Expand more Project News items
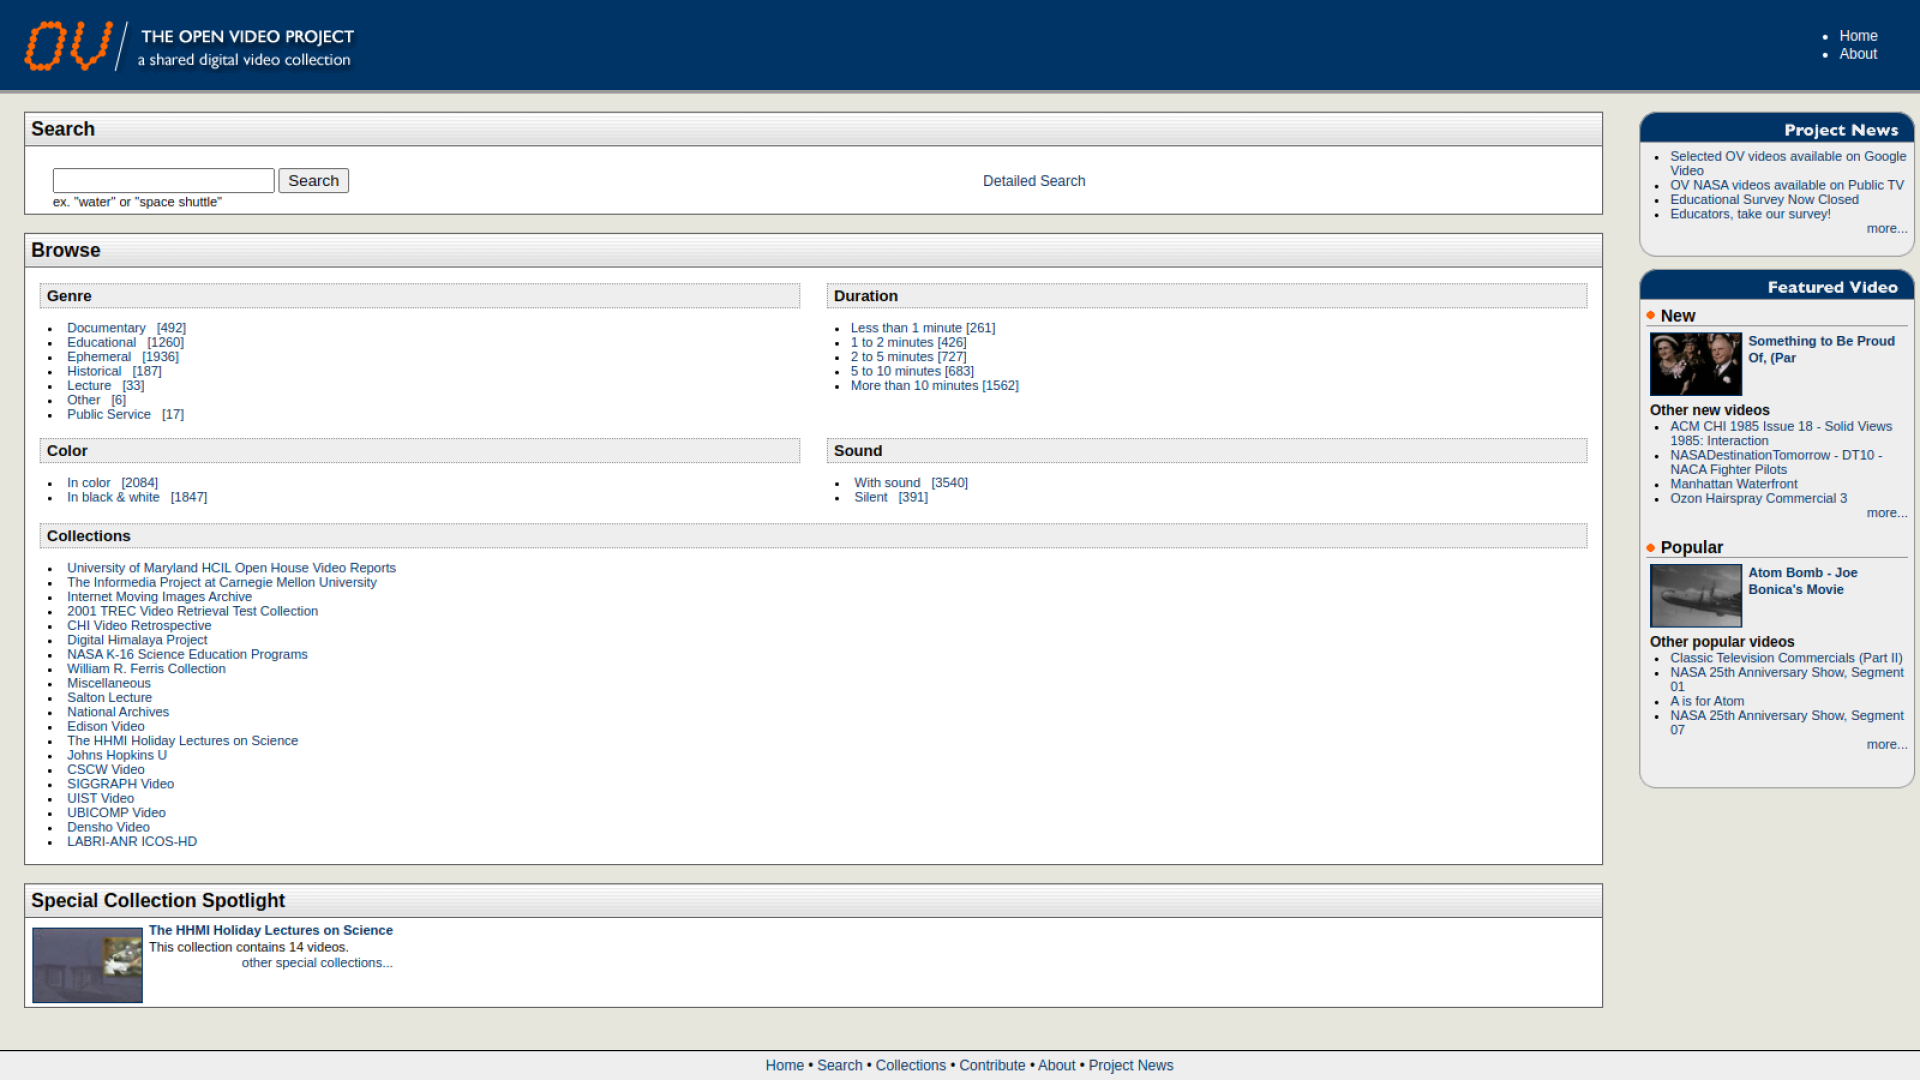The height and width of the screenshot is (1080, 1920). (1886, 229)
